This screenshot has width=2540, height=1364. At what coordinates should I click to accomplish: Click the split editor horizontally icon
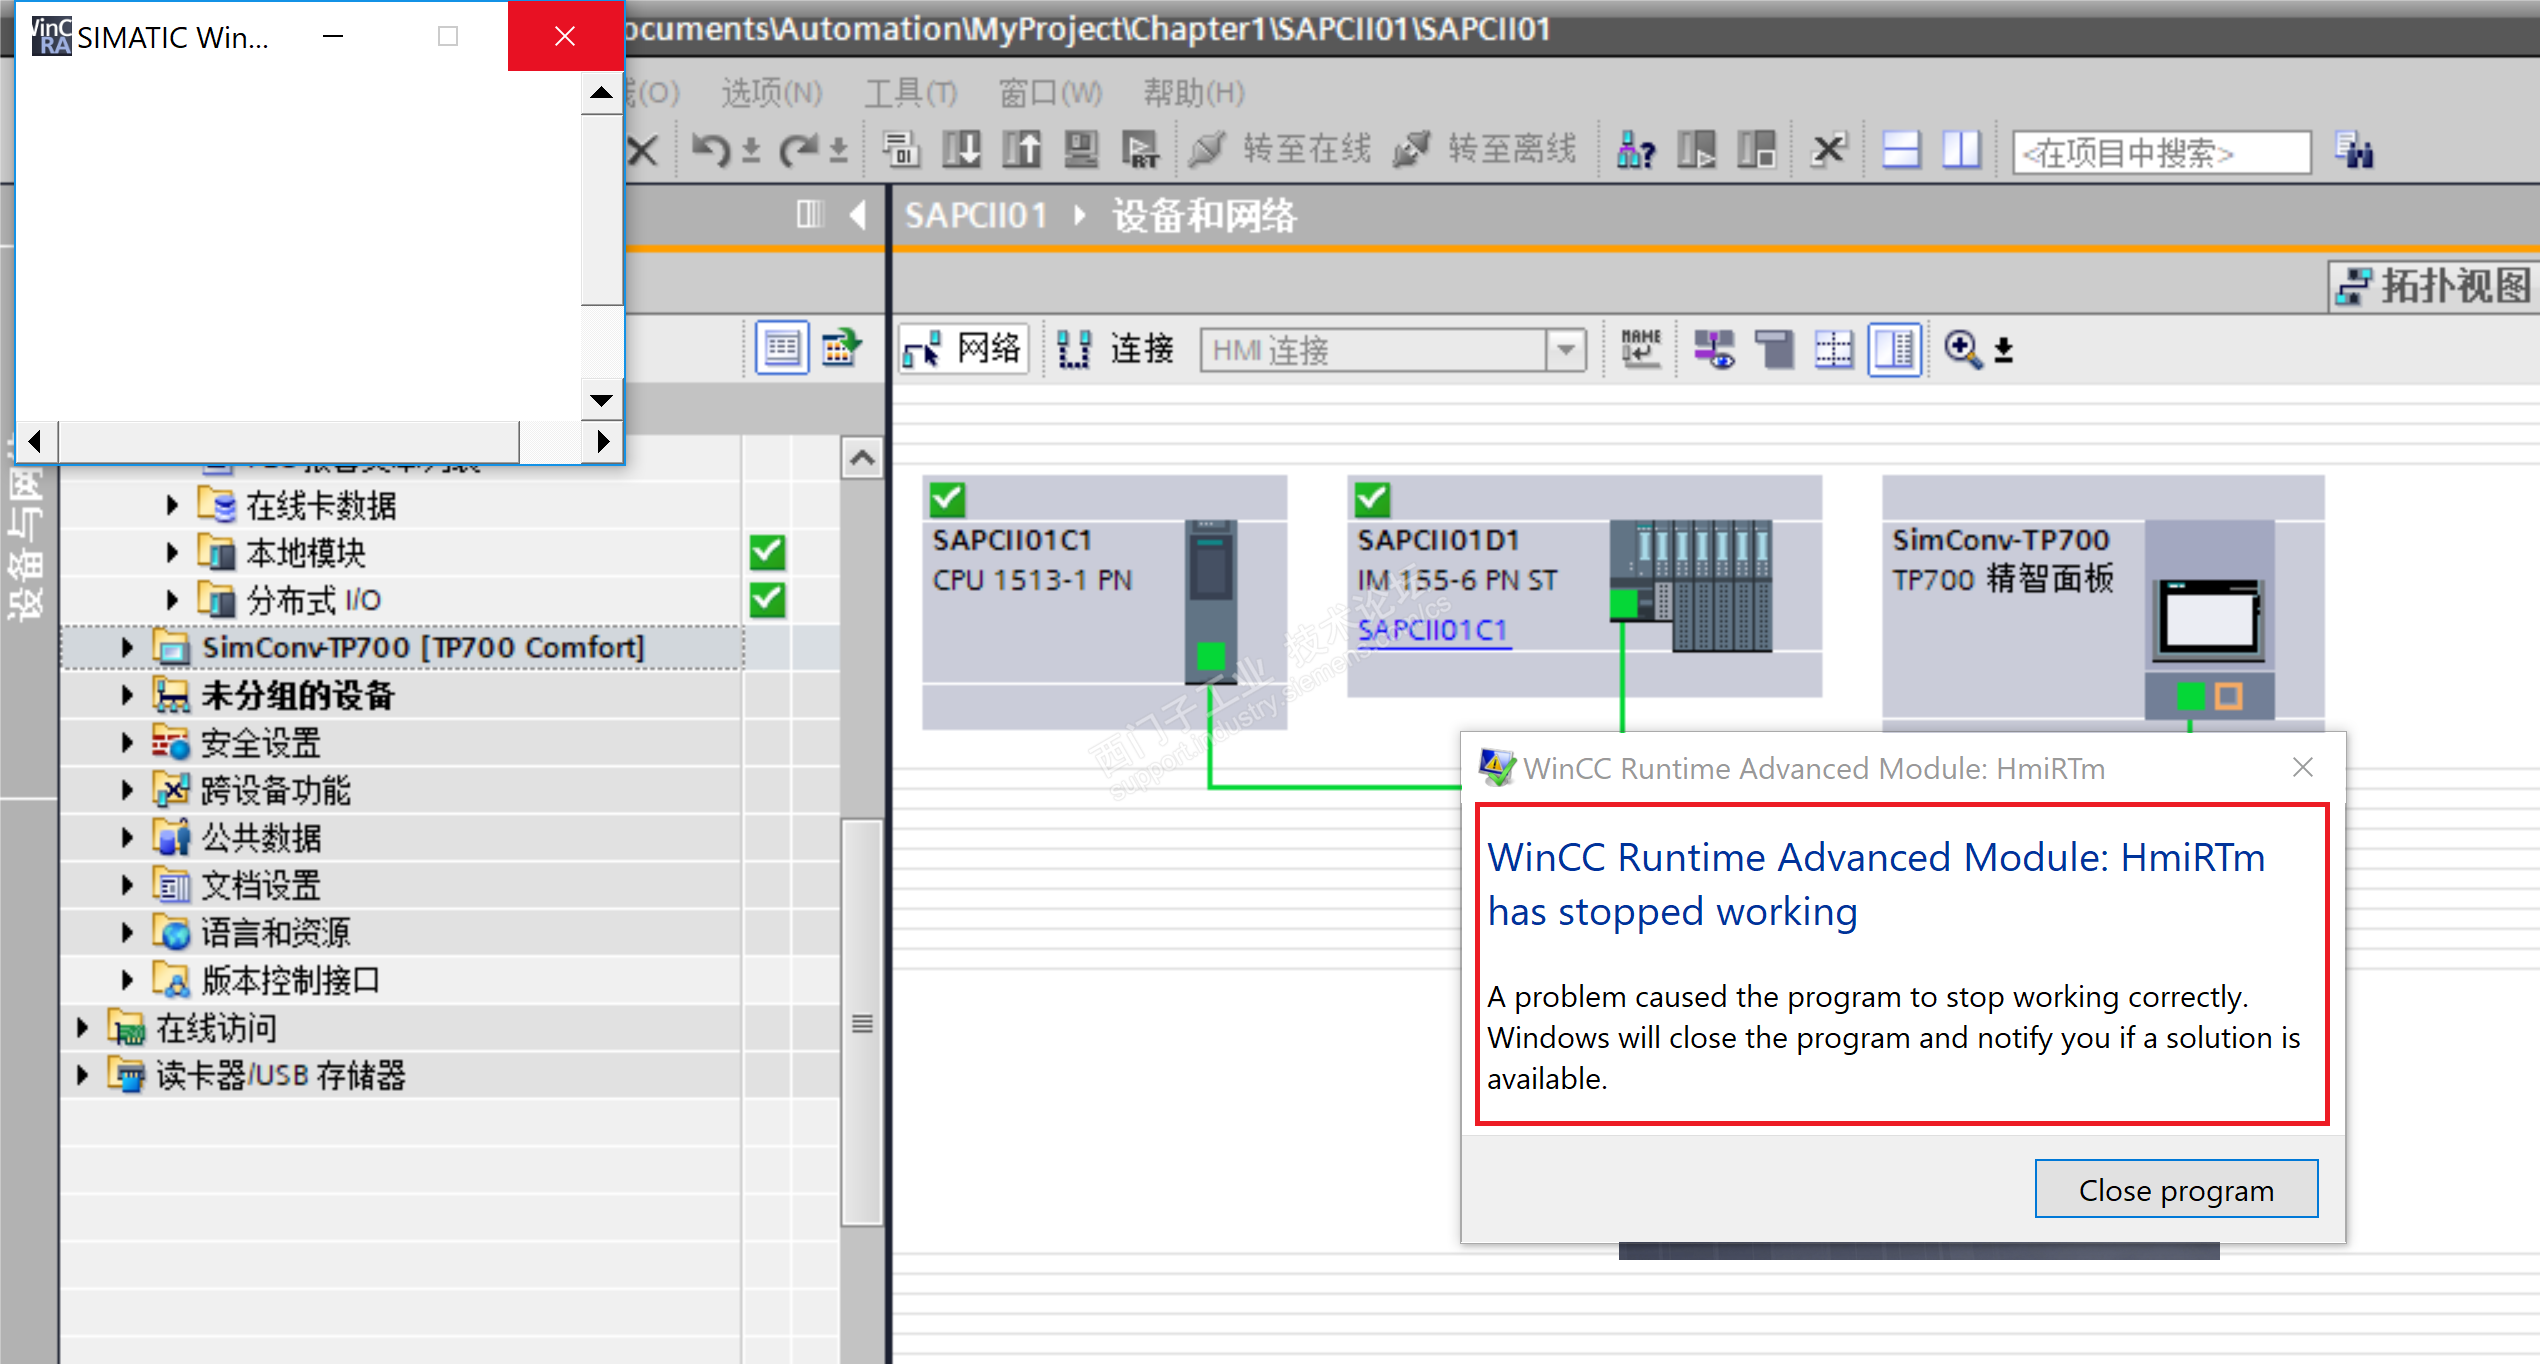pos(1901,151)
